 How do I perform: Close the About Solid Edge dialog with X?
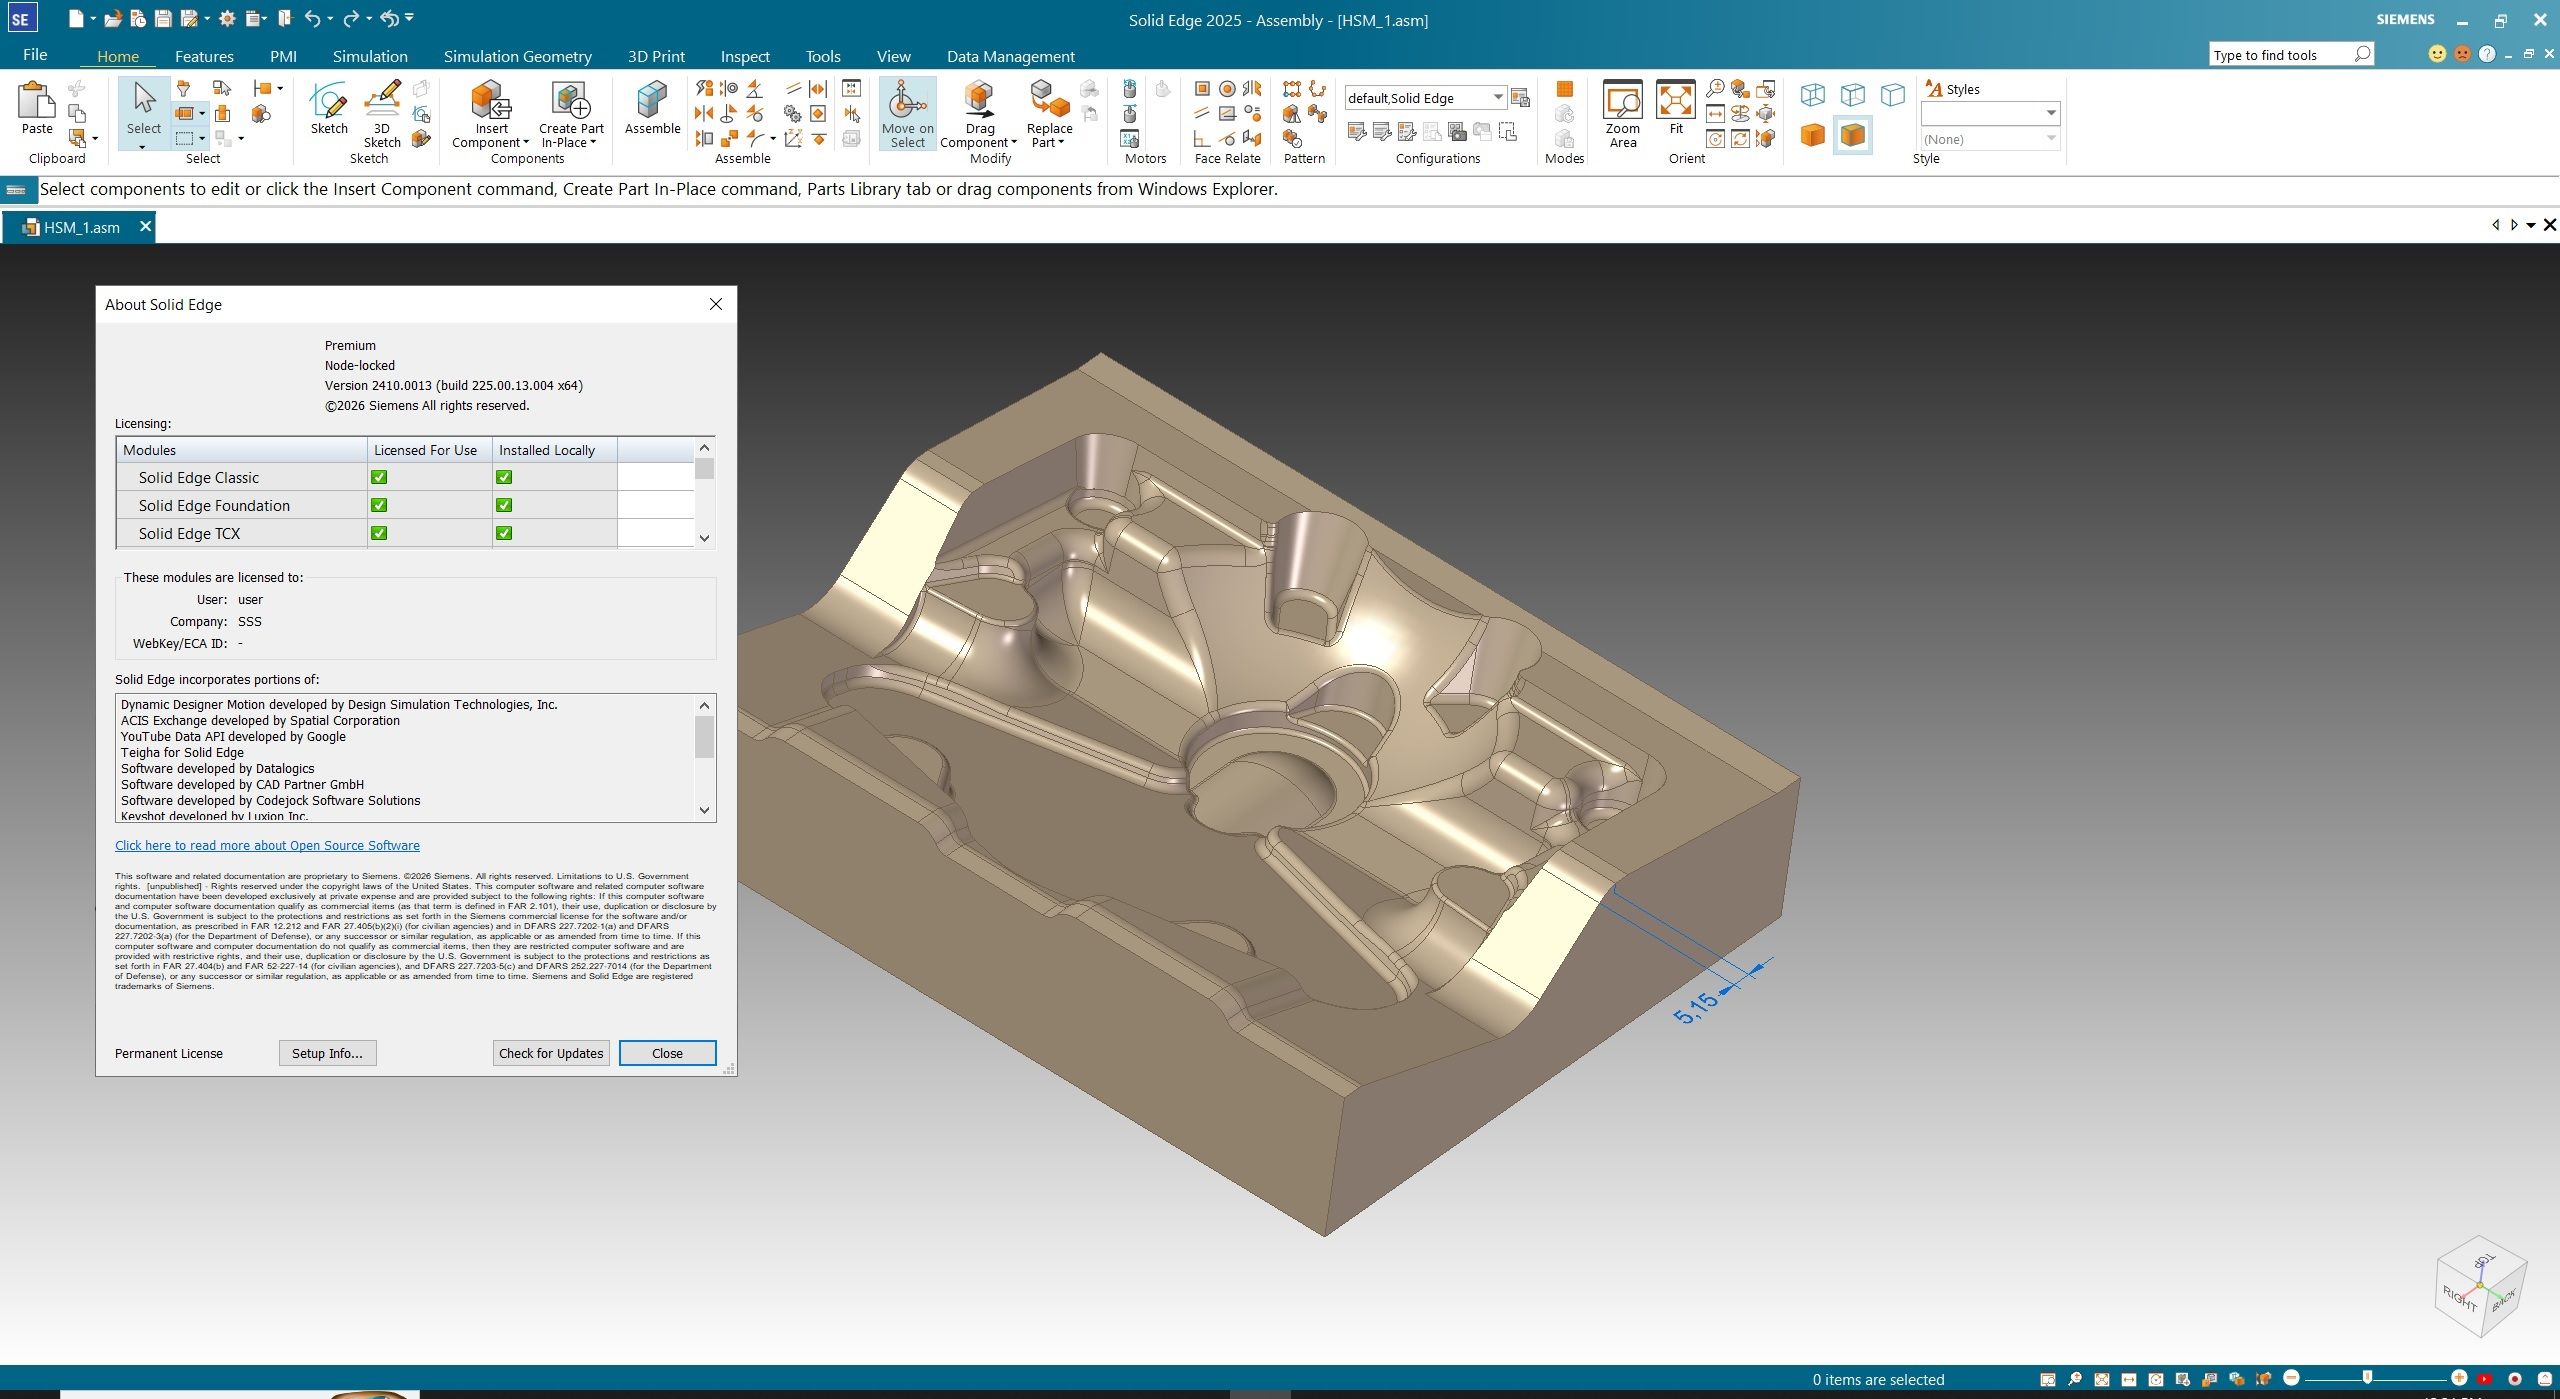tap(715, 304)
